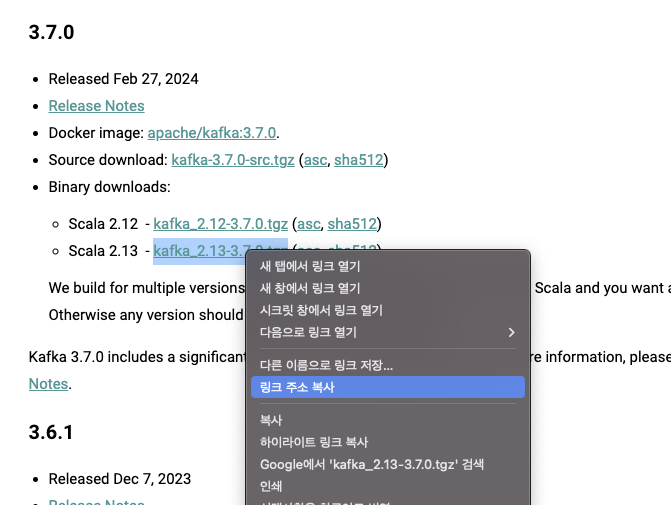Open sha512 link for Scala 2.12 binary

352,224
